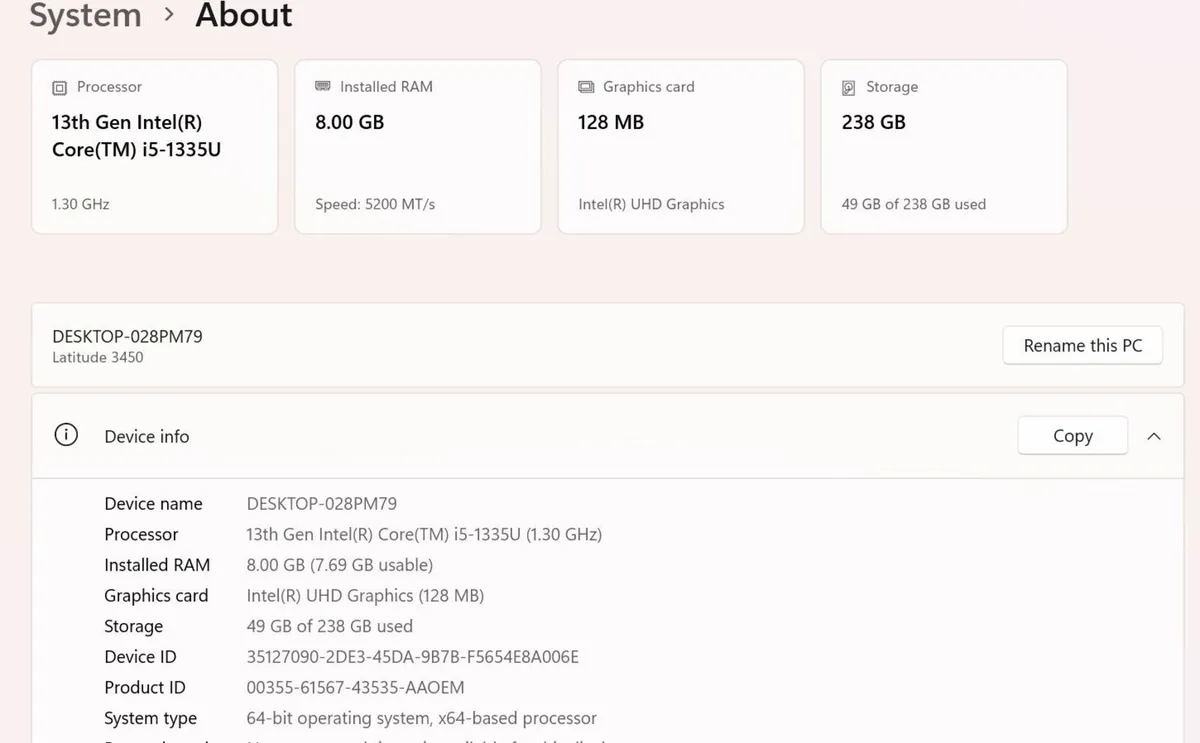Click the Storage drive icon
Screen dimensions: 1200x743
tap(849, 88)
